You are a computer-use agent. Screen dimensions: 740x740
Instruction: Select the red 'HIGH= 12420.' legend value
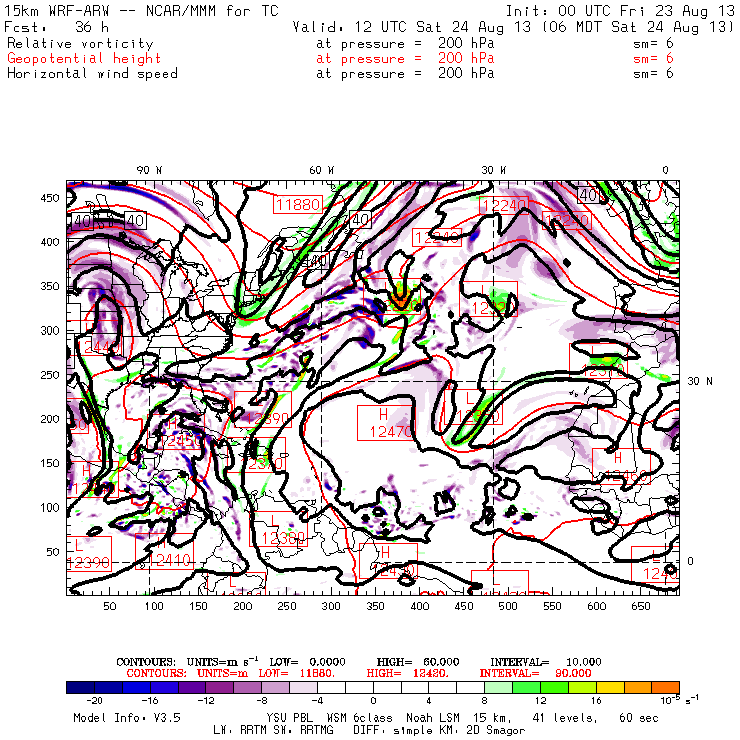tap(407, 673)
